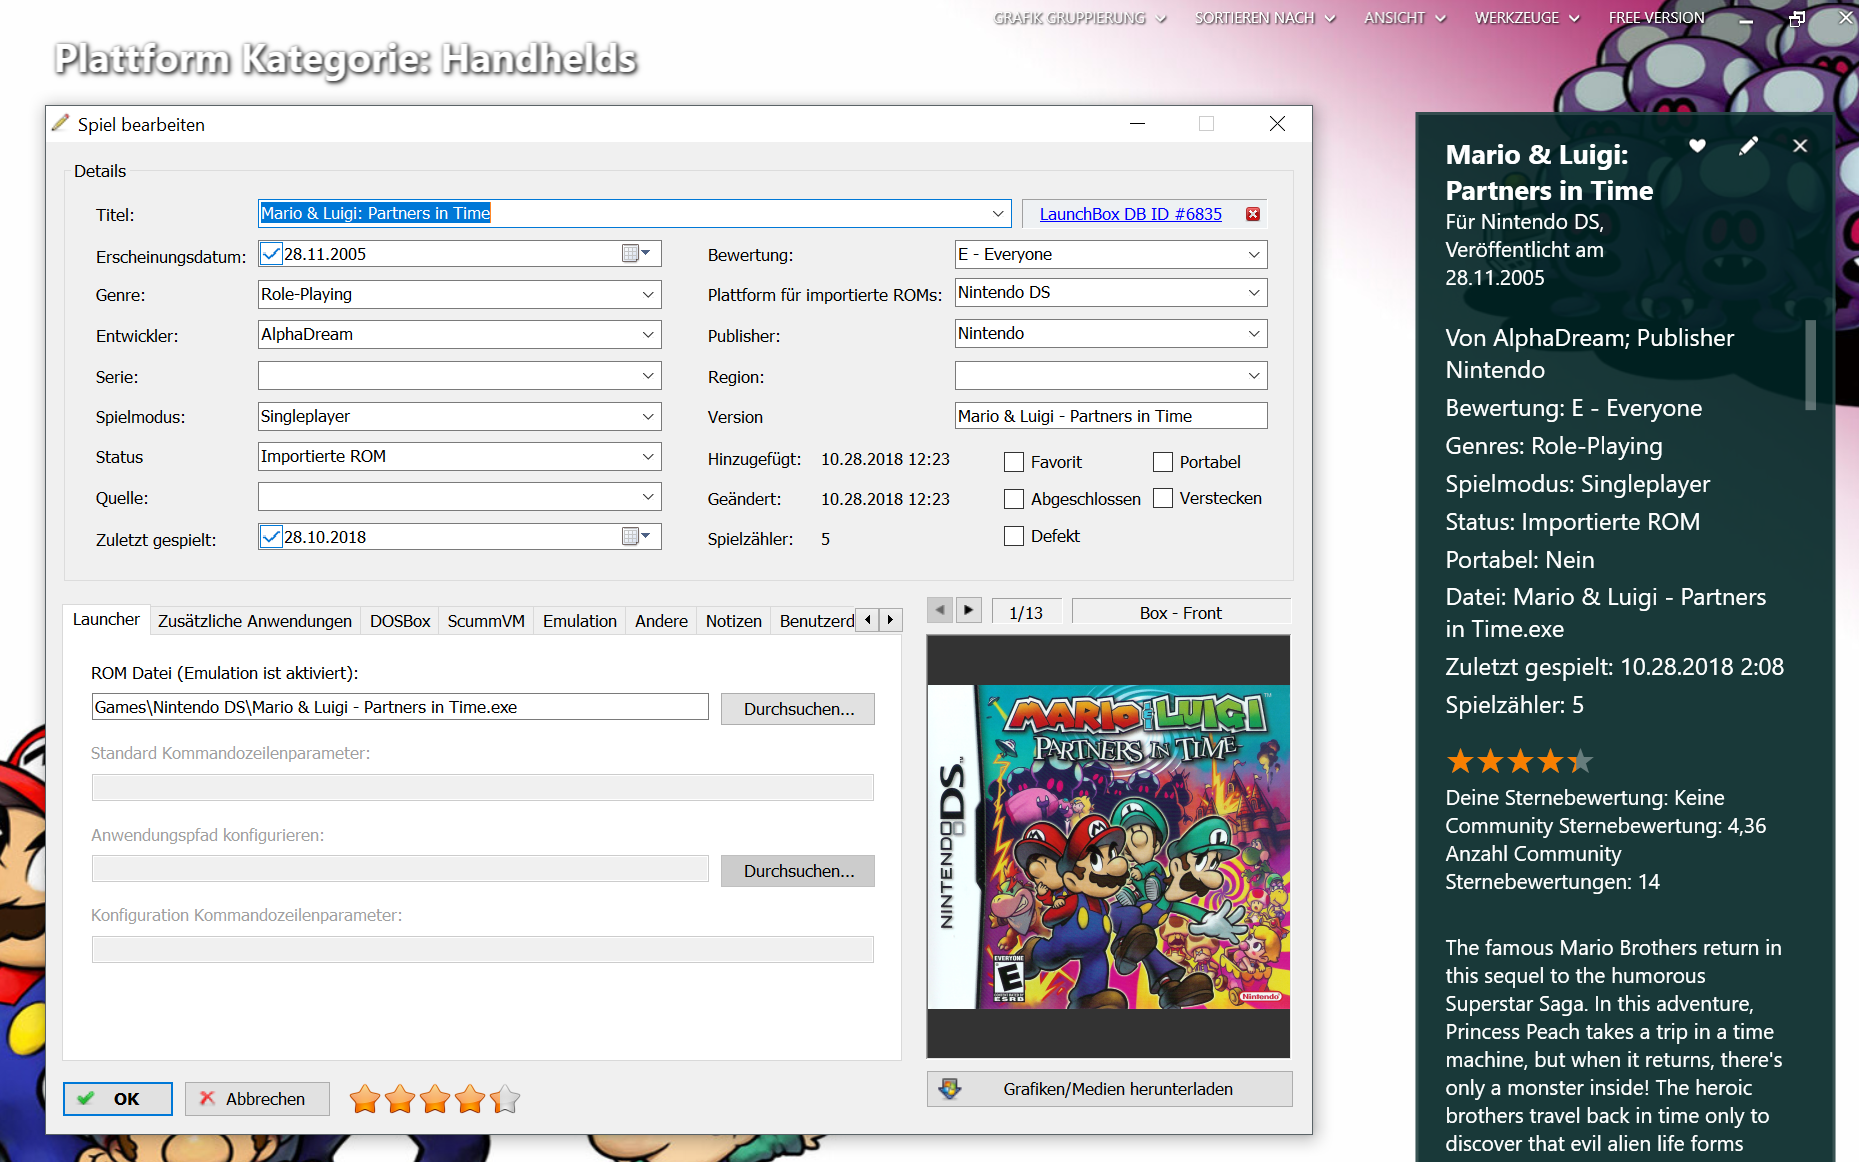This screenshot has height=1162, width=1859.
Task: Open the Ansicht menu
Action: click(1405, 18)
